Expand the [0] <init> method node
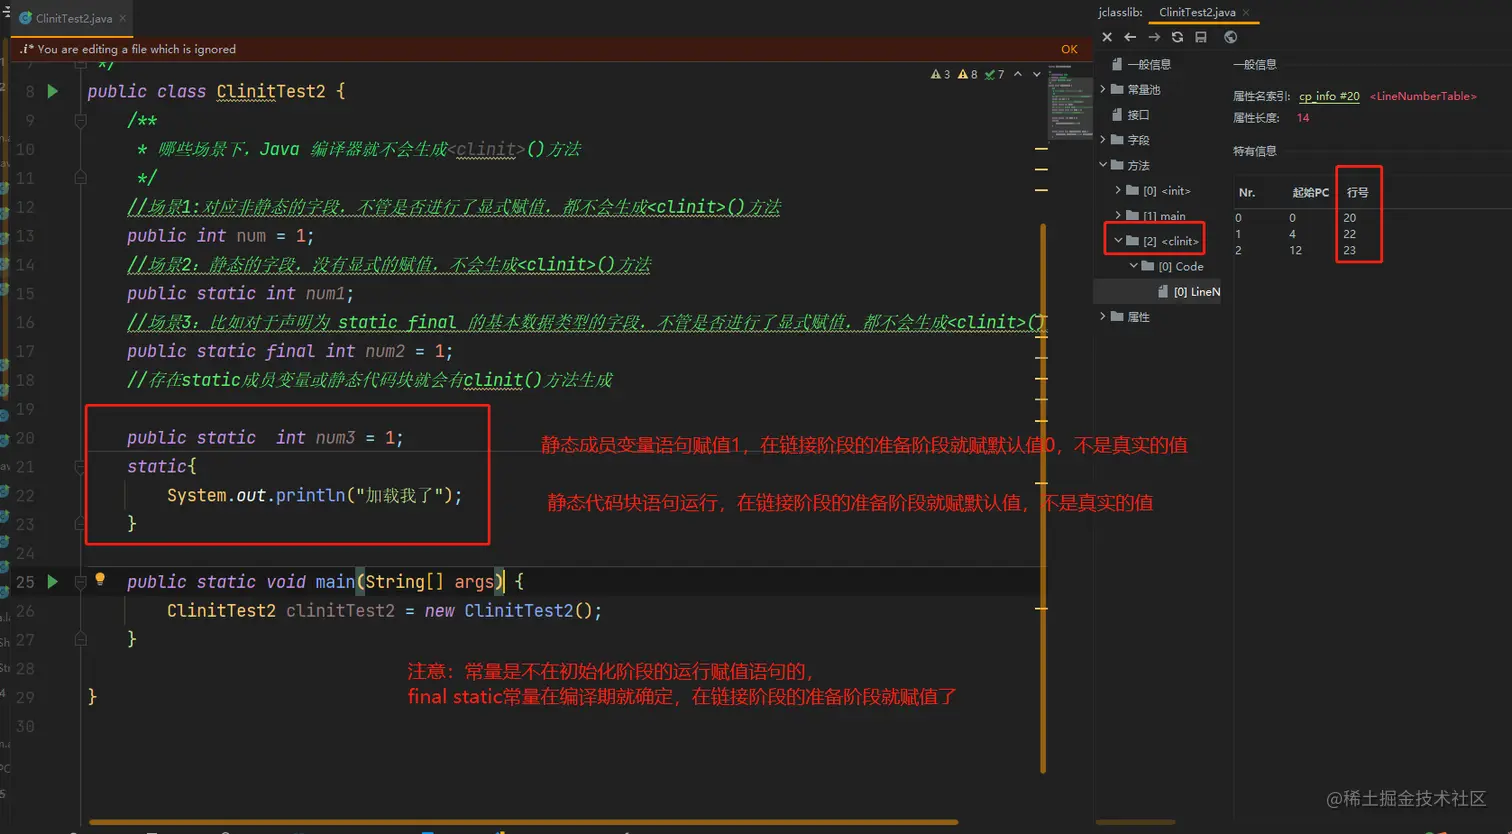This screenshot has width=1512, height=834. 1118,190
